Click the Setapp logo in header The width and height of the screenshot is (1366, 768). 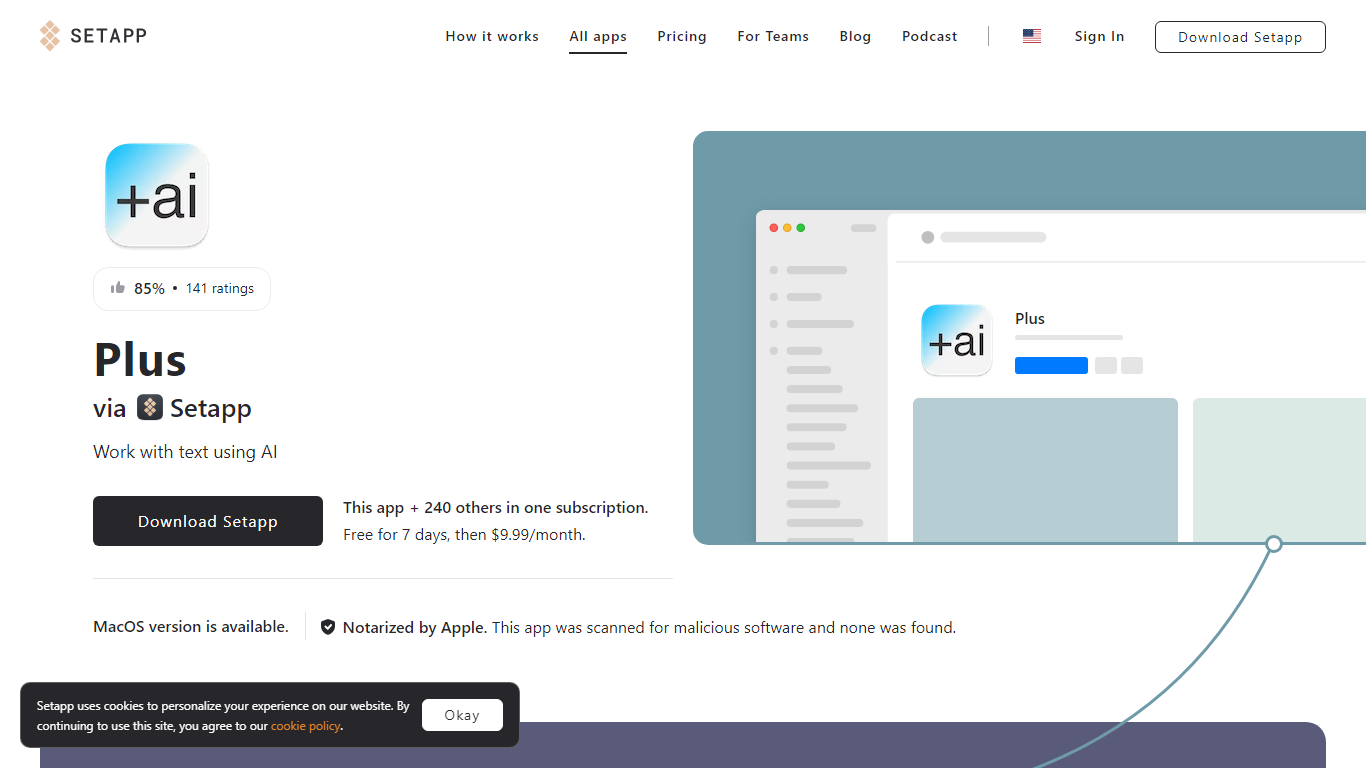pos(93,36)
